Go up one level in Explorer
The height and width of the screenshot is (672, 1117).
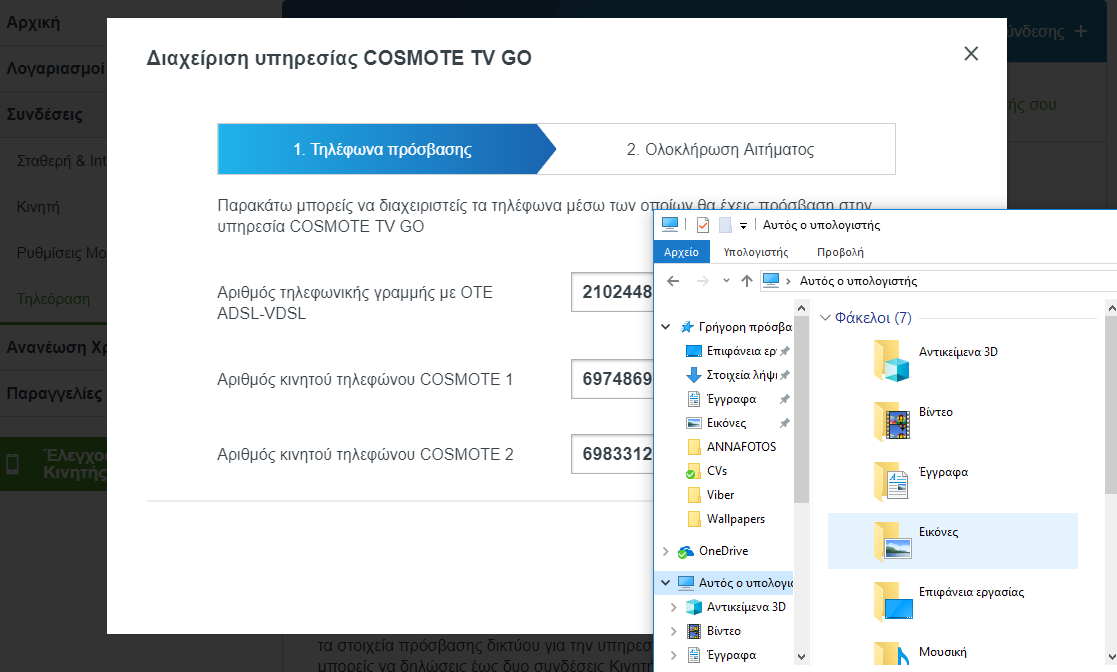click(747, 281)
